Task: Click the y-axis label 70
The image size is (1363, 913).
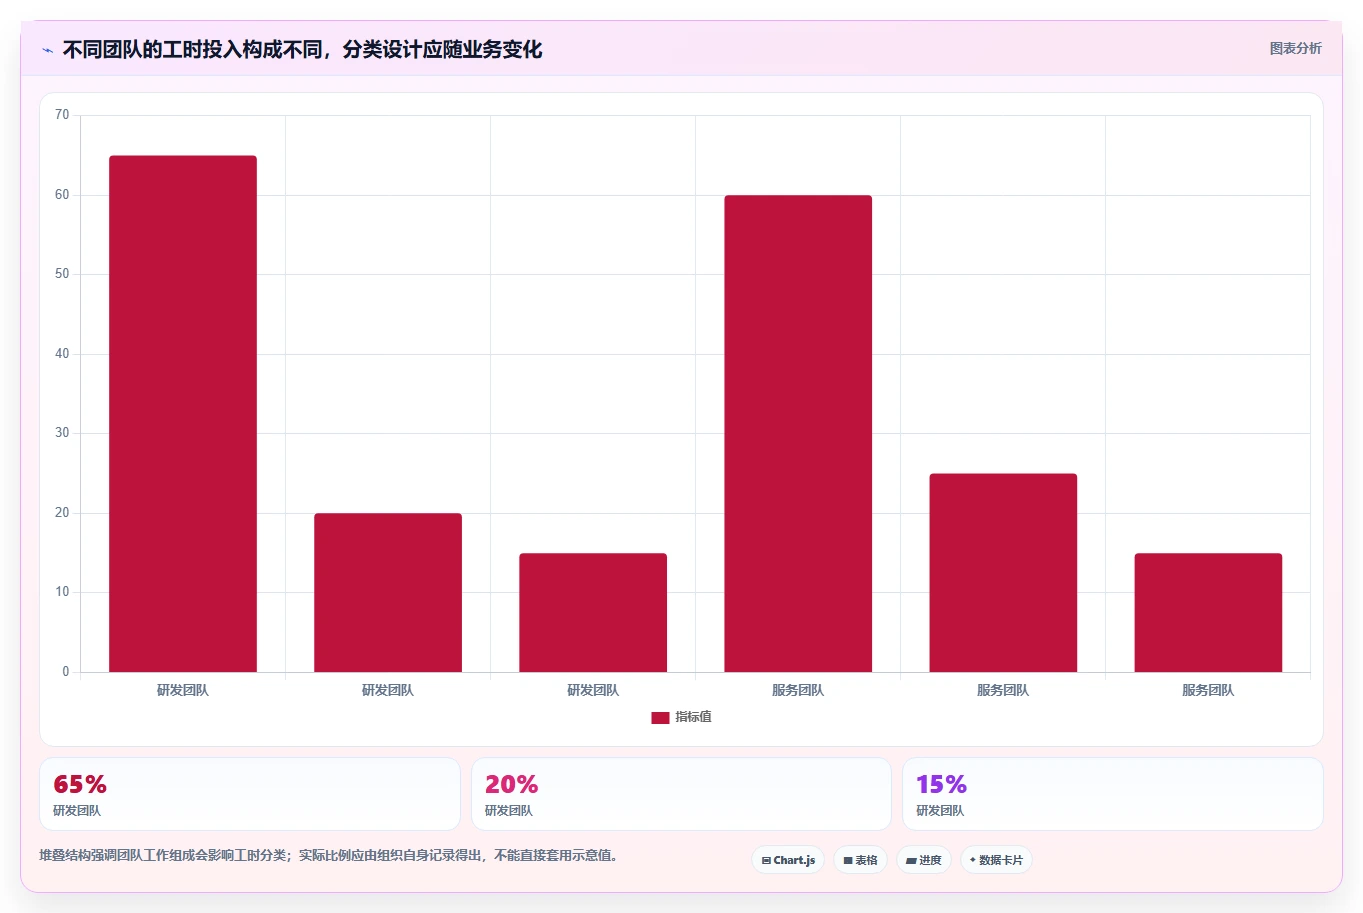Action: (62, 115)
